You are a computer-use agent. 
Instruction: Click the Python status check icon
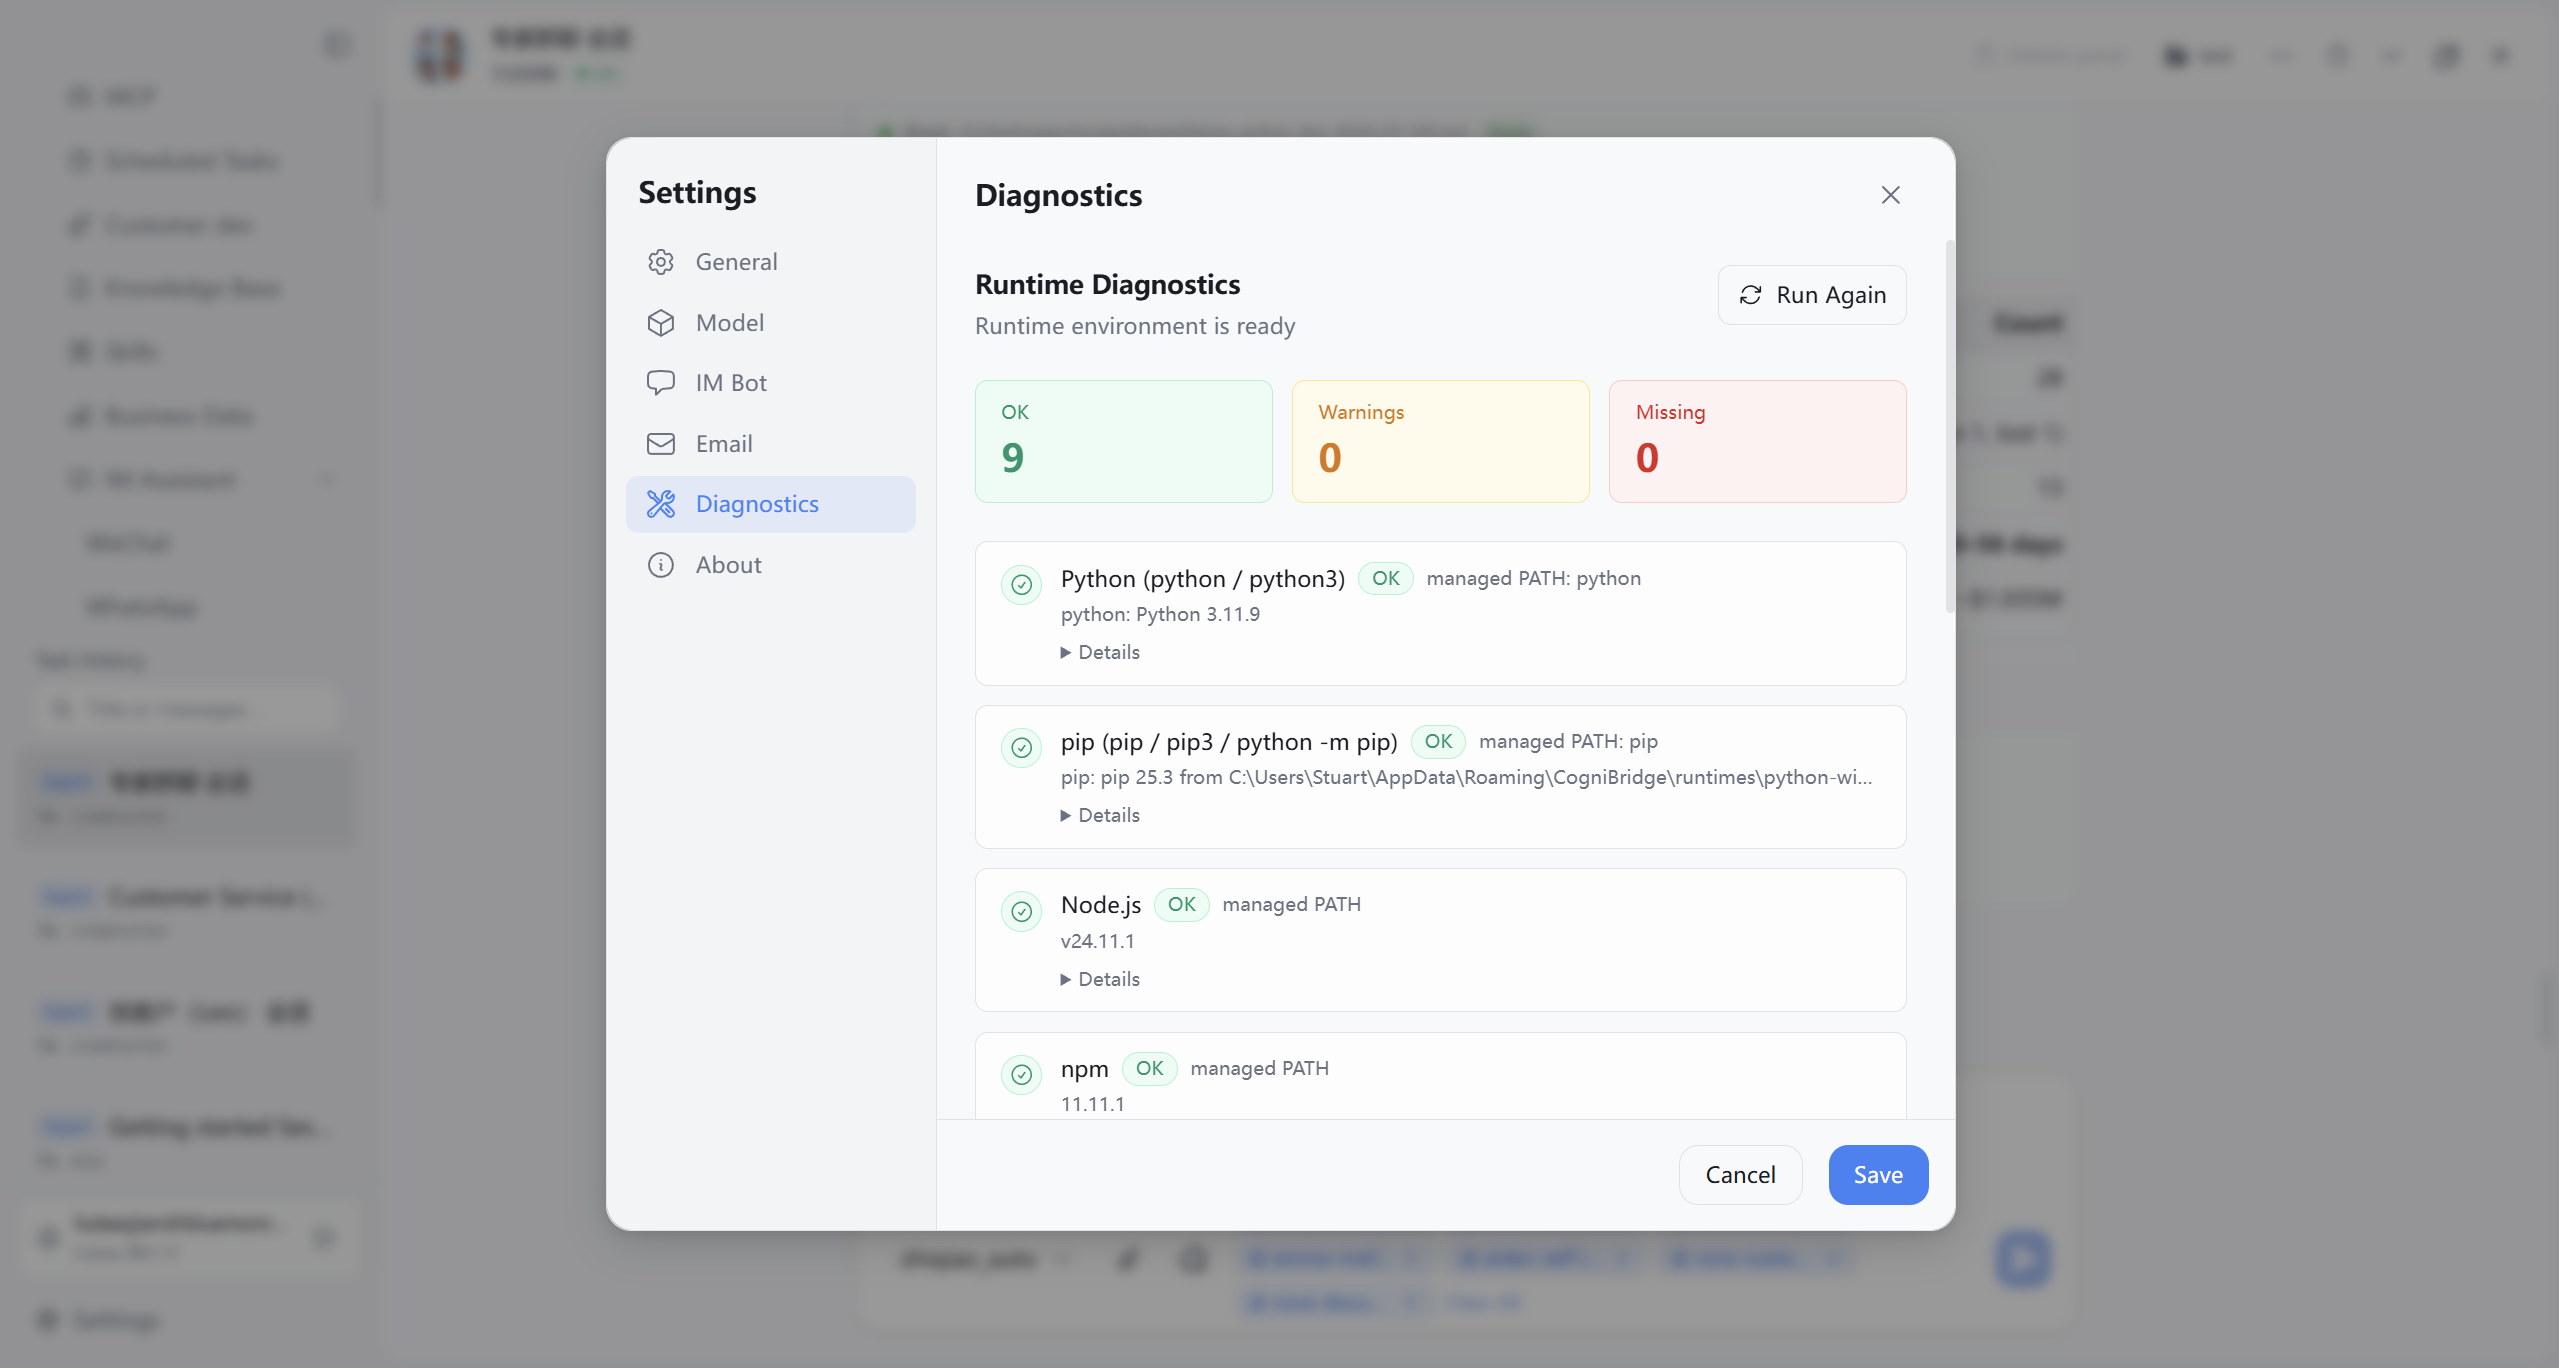click(x=1021, y=584)
